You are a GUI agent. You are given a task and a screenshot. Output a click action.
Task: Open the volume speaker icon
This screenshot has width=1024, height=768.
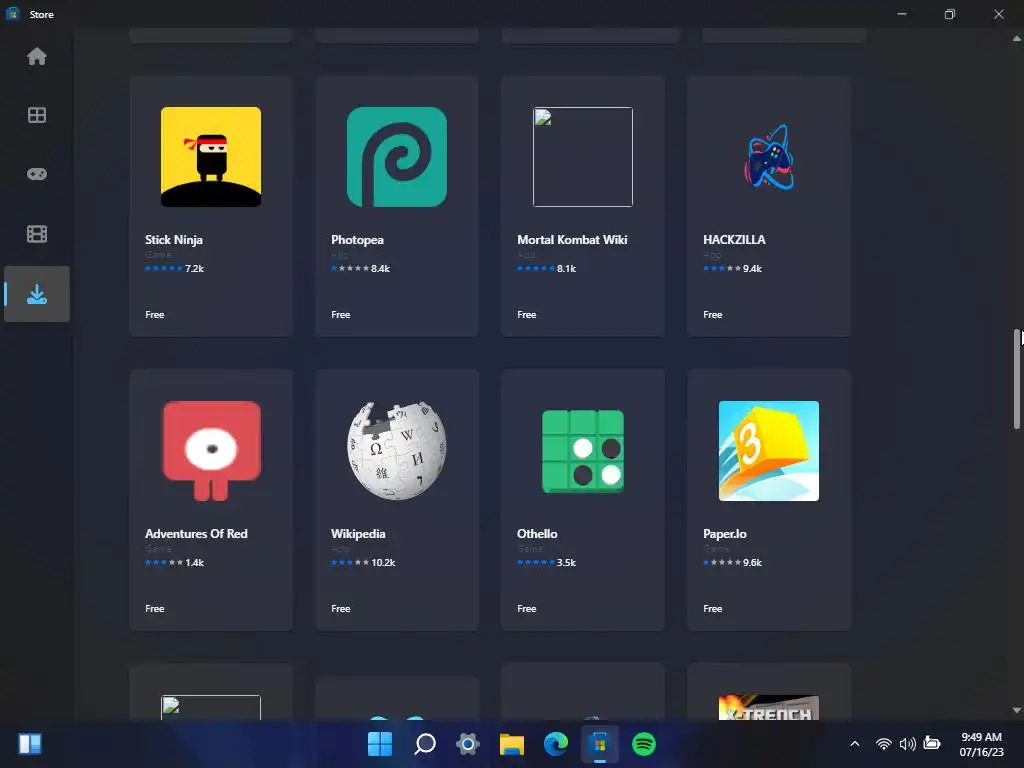(x=907, y=744)
